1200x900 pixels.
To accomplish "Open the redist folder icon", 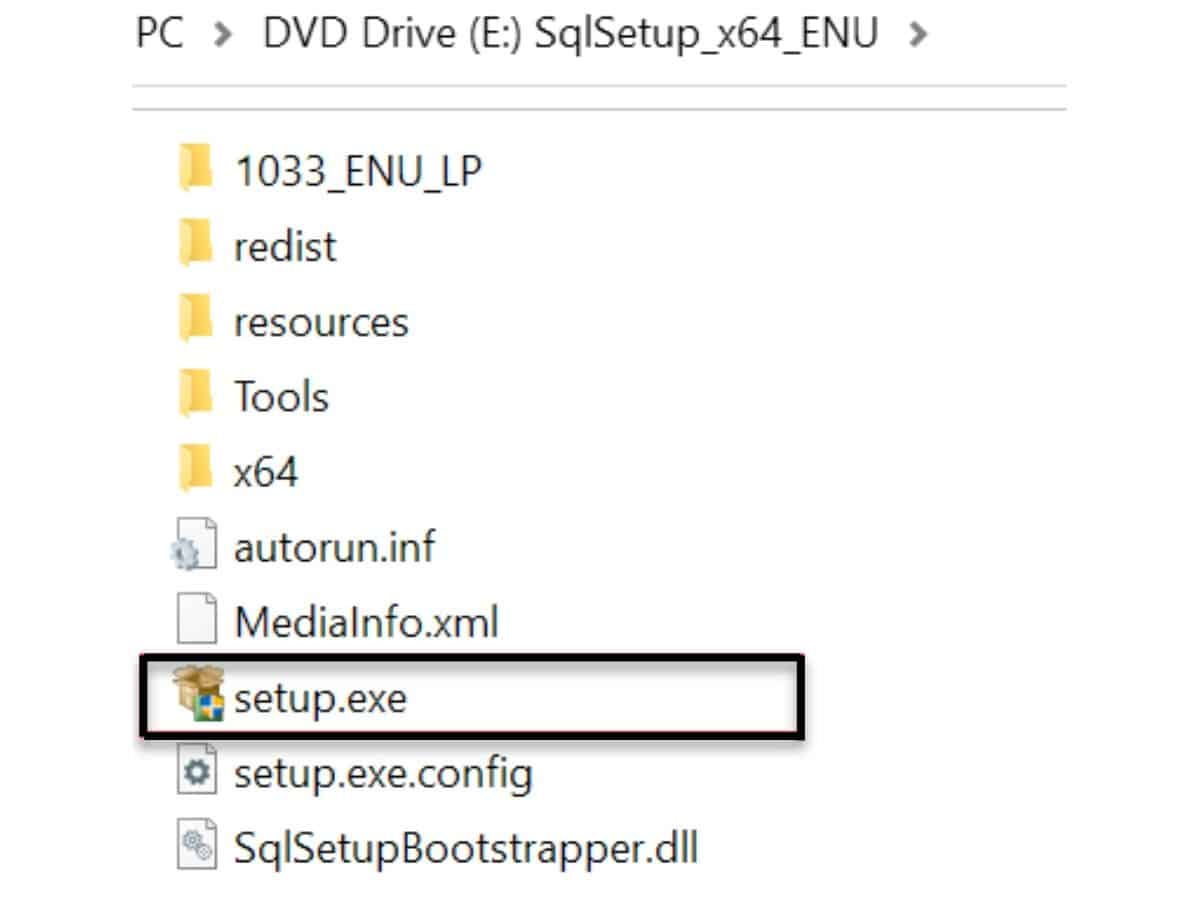I will click(196, 243).
